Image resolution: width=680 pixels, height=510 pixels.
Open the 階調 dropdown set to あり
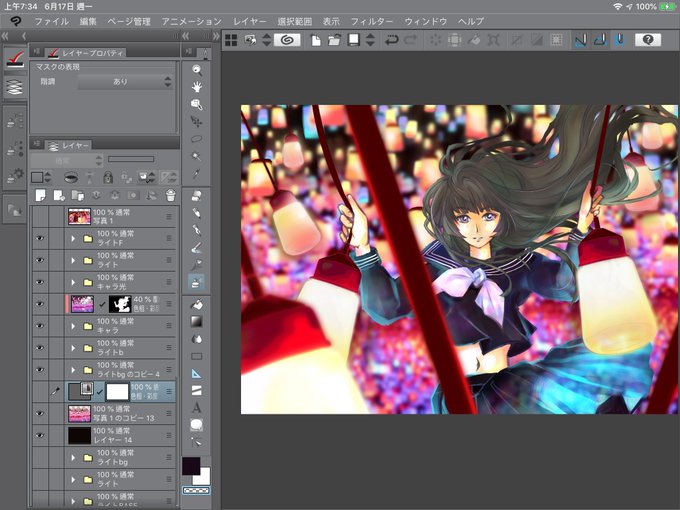(x=125, y=82)
